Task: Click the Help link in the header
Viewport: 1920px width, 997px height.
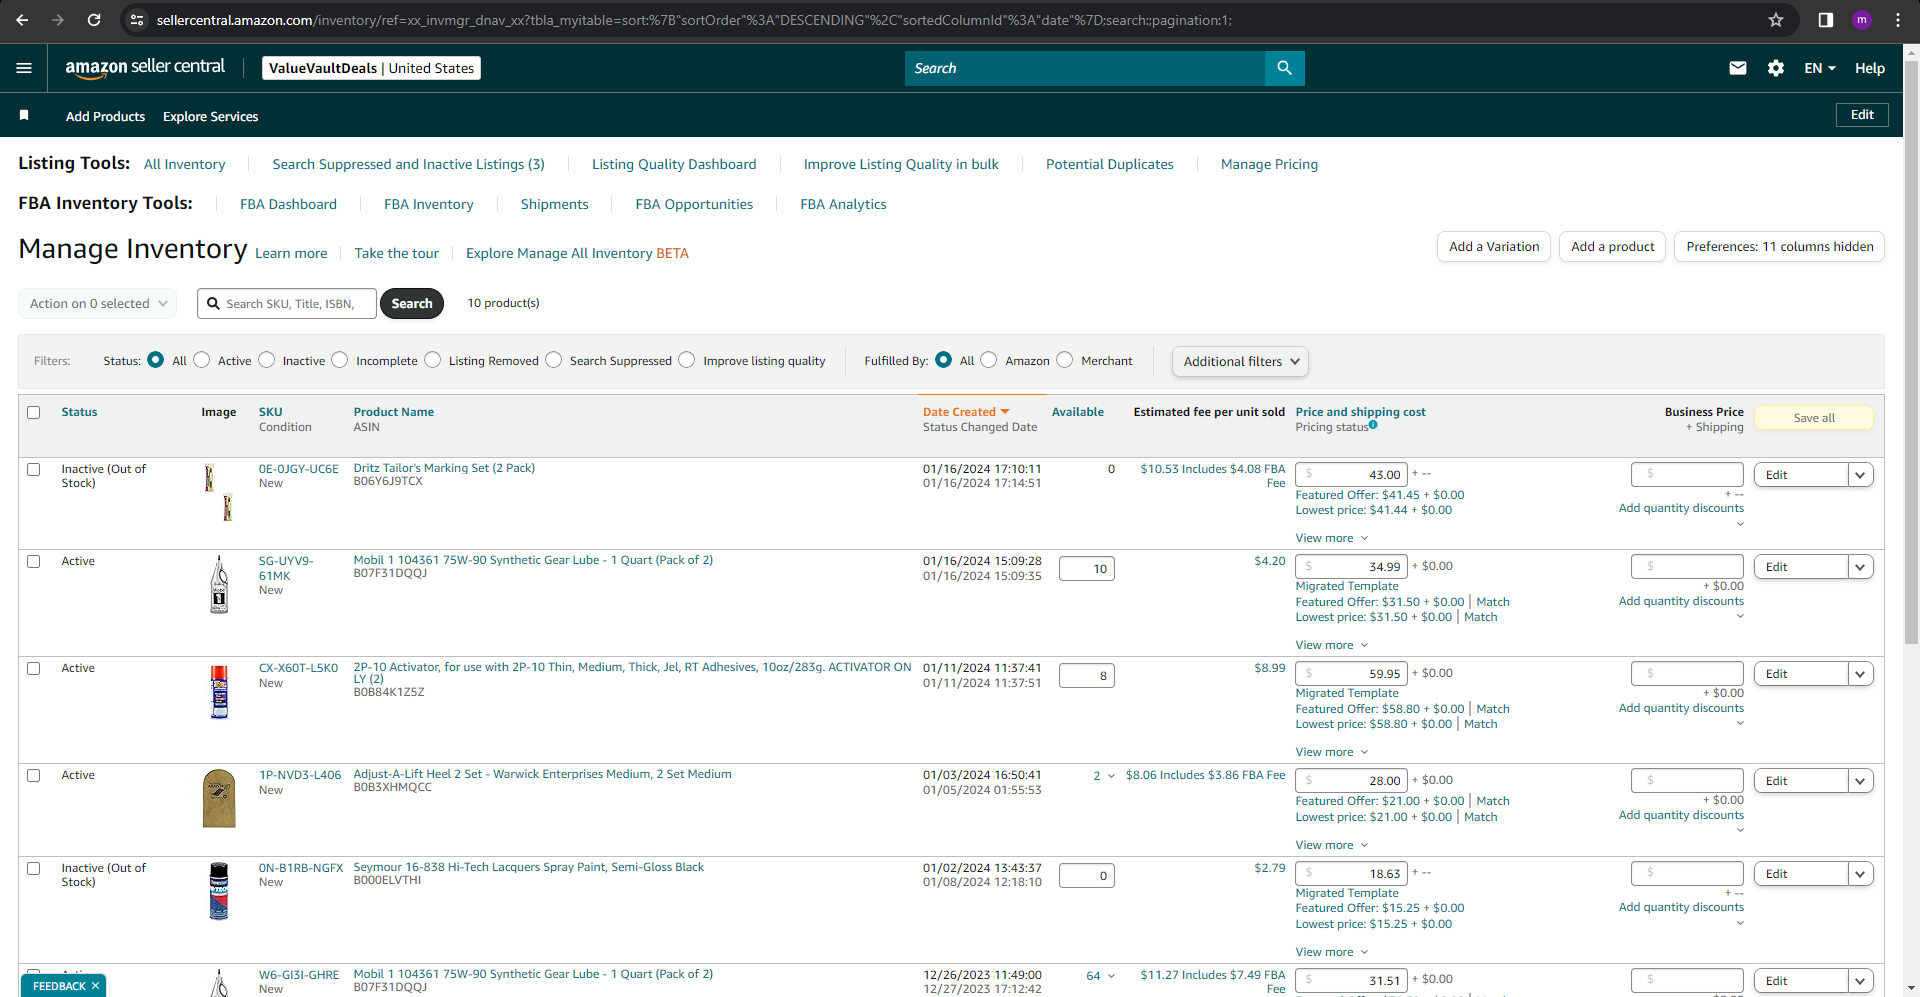Action: click(1870, 68)
